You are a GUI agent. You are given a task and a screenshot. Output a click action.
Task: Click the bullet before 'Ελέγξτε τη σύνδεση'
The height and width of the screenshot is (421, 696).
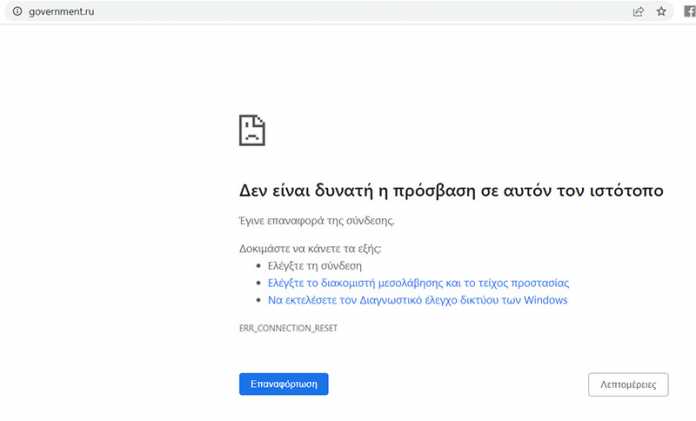pos(260,267)
